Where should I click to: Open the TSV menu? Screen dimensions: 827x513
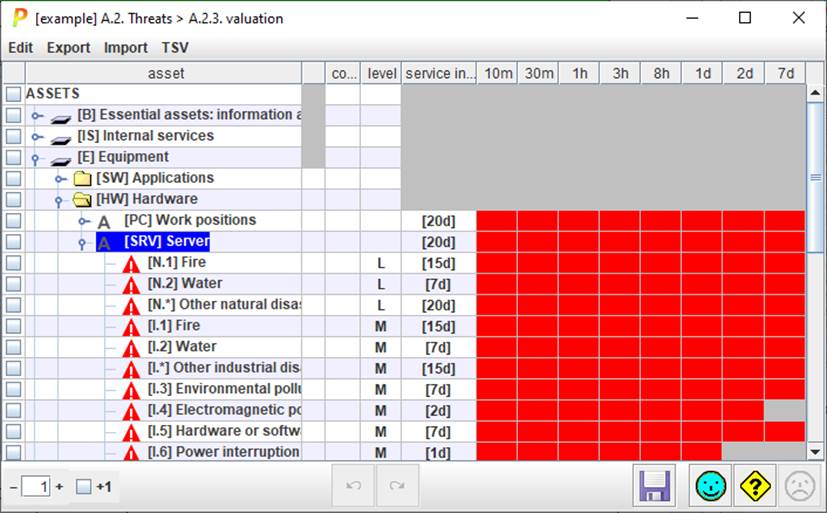[x=175, y=48]
